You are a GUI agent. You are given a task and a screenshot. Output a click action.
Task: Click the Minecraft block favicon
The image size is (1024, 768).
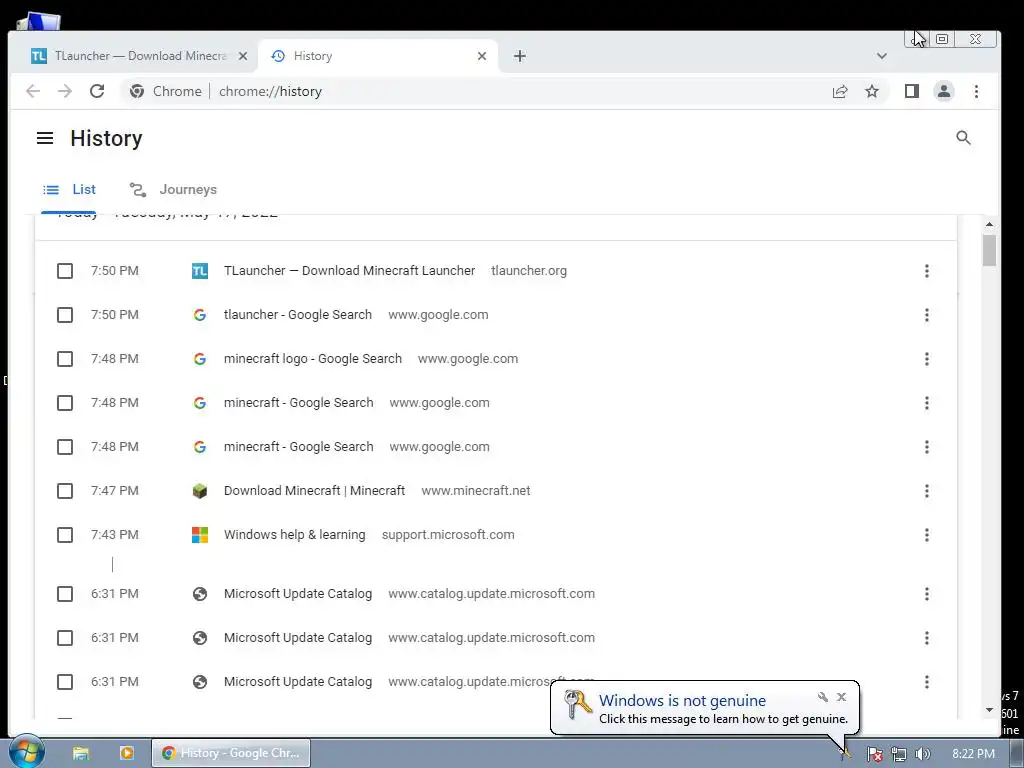(x=200, y=491)
